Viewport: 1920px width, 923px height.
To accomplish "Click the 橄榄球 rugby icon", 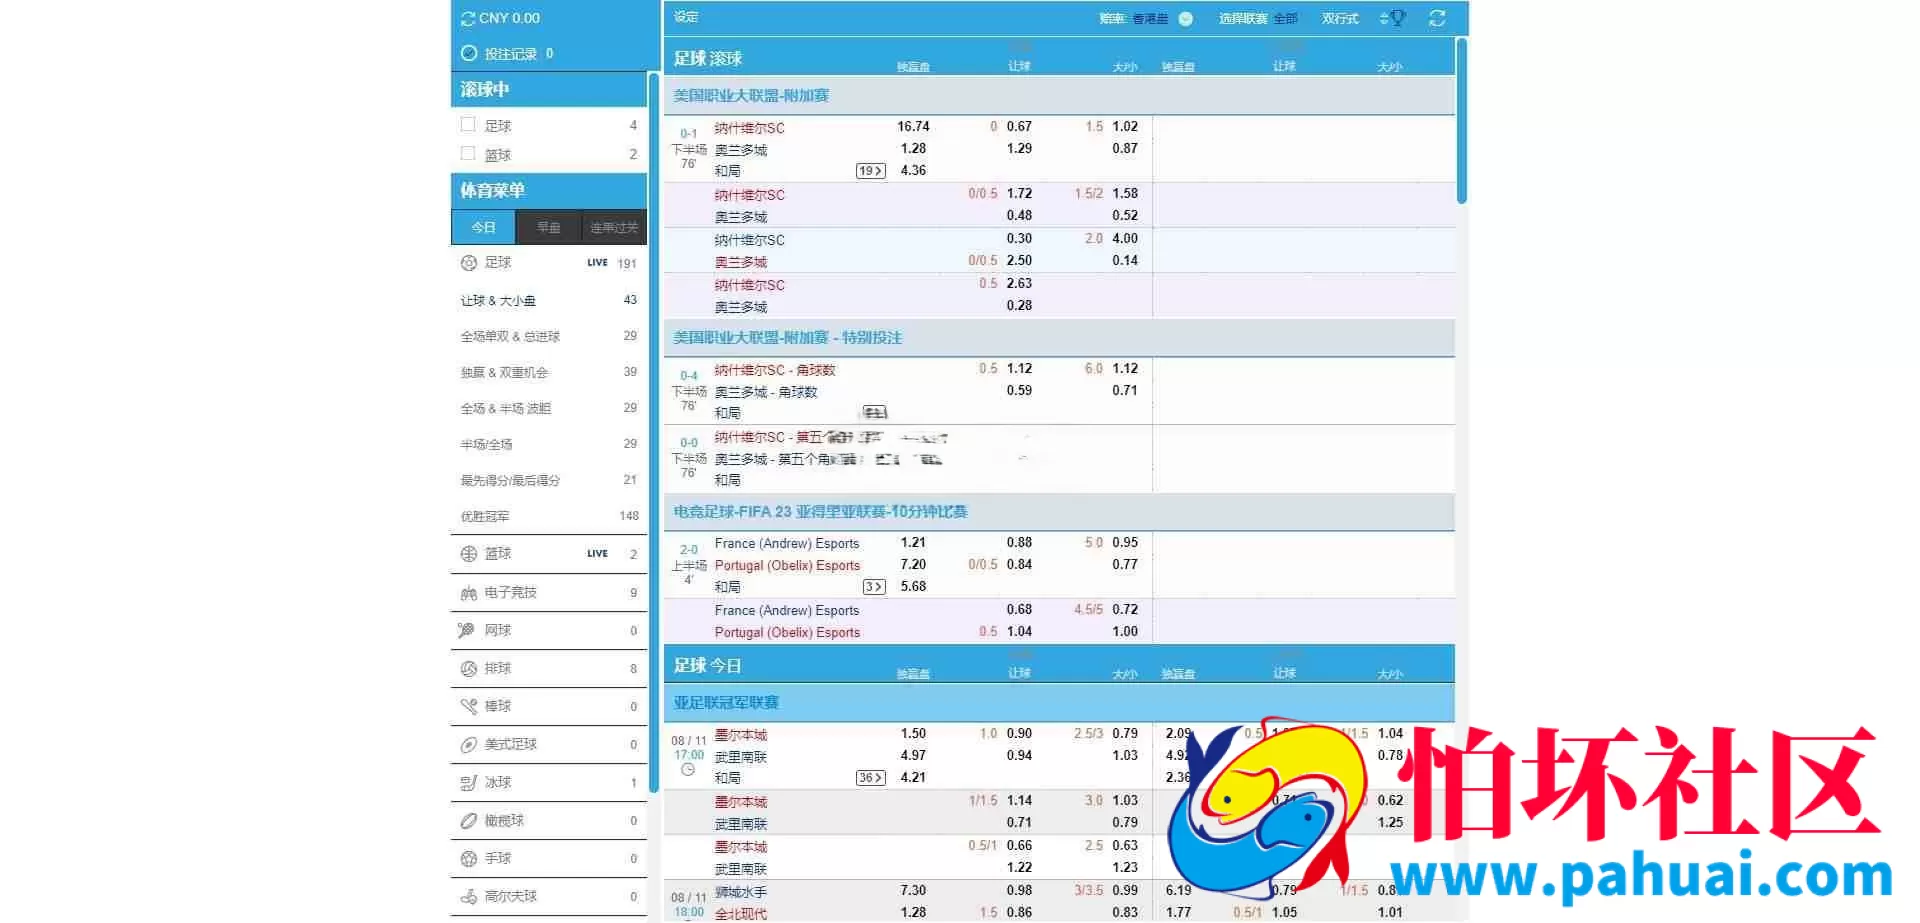I will pyautogui.click(x=468, y=821).
